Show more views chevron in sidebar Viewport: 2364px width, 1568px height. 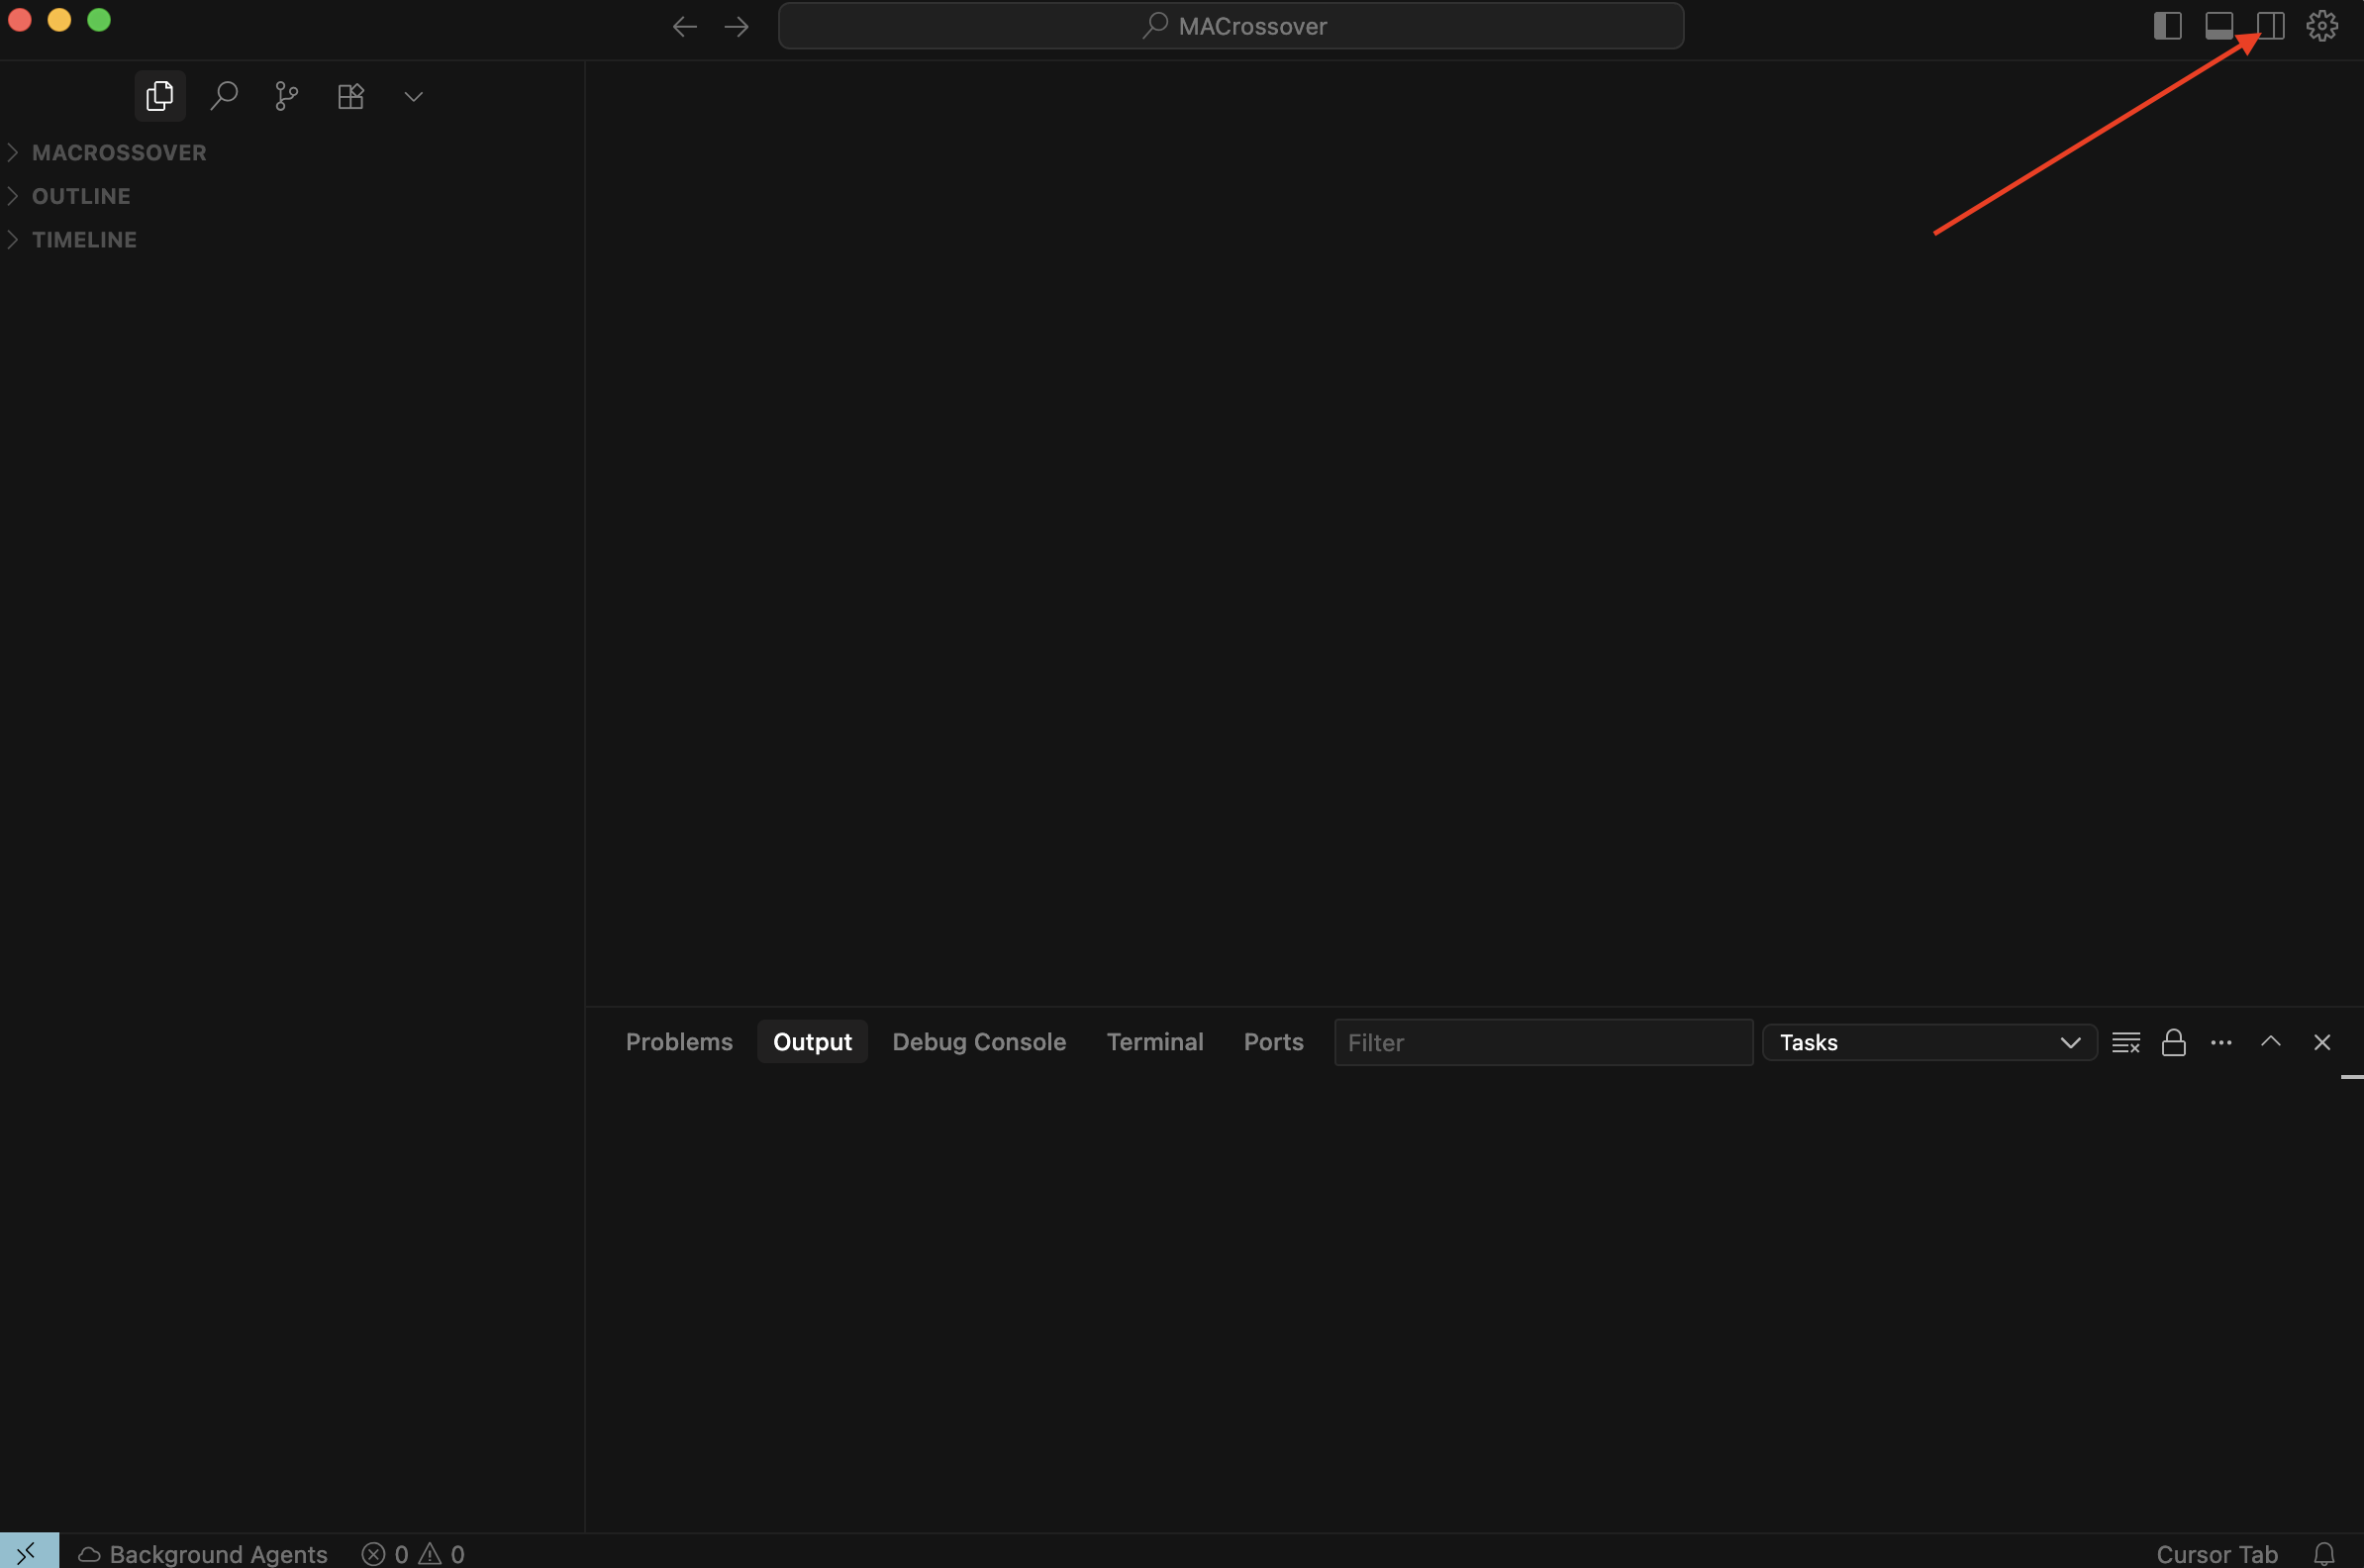click(x=413, y=97)
